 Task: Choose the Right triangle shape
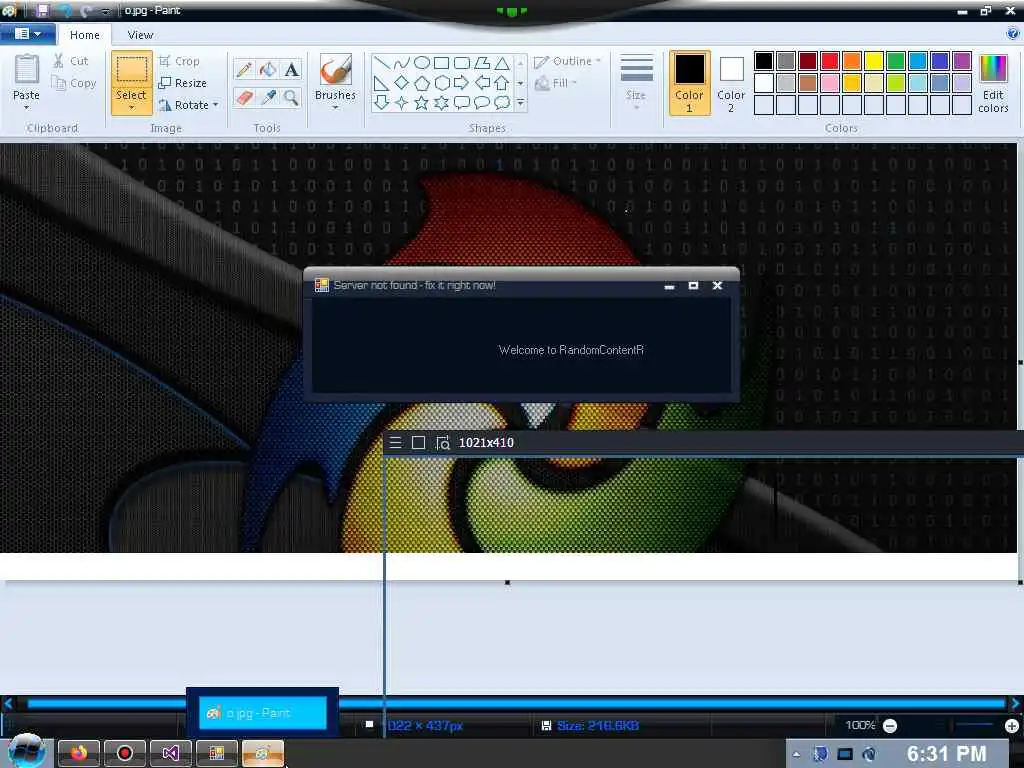click(x=382, y=83)
